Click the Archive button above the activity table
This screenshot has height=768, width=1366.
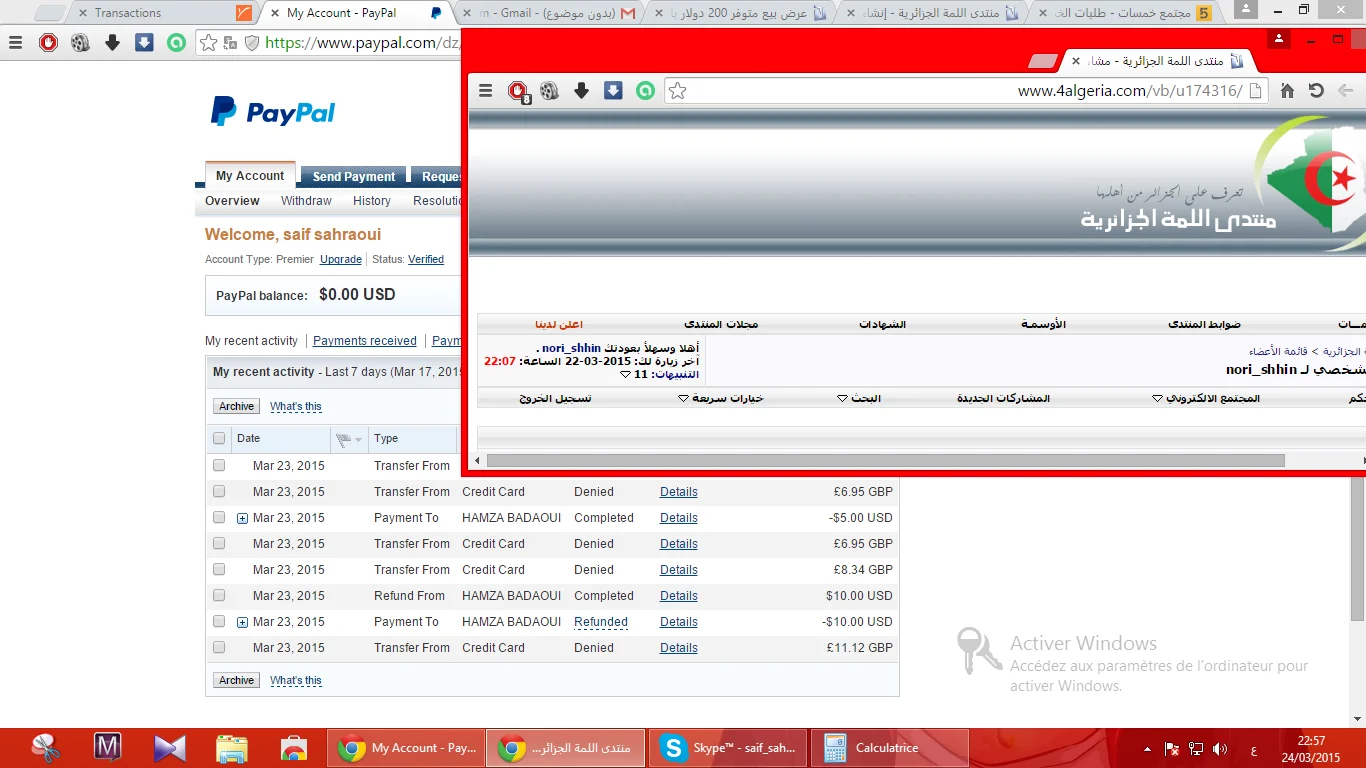pyautogui.click(x=237, y=406)
